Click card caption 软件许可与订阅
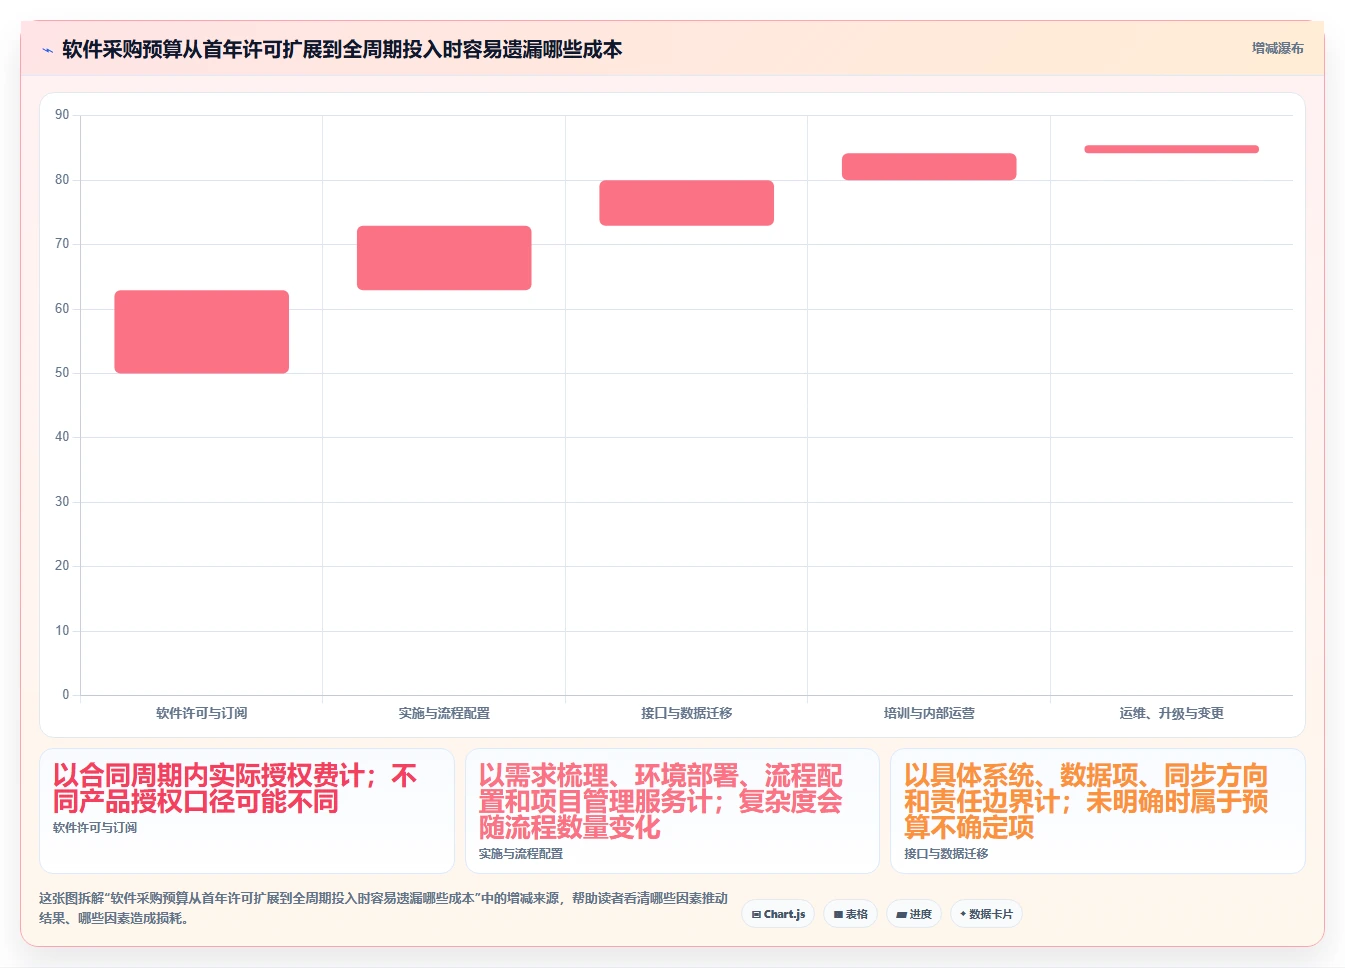The width and height of the screenshot is (1345, 968). pyautogui.click(x=95, y=828)
